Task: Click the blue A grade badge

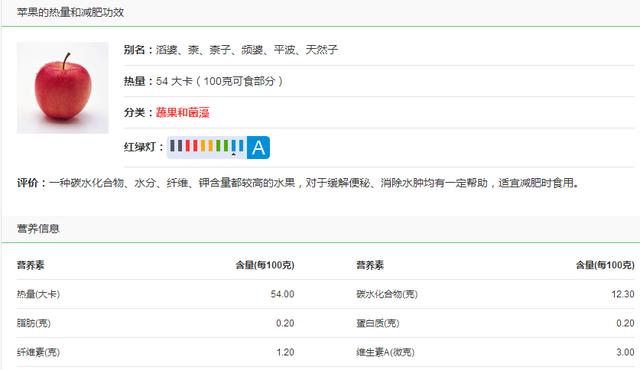Action: 258,147
